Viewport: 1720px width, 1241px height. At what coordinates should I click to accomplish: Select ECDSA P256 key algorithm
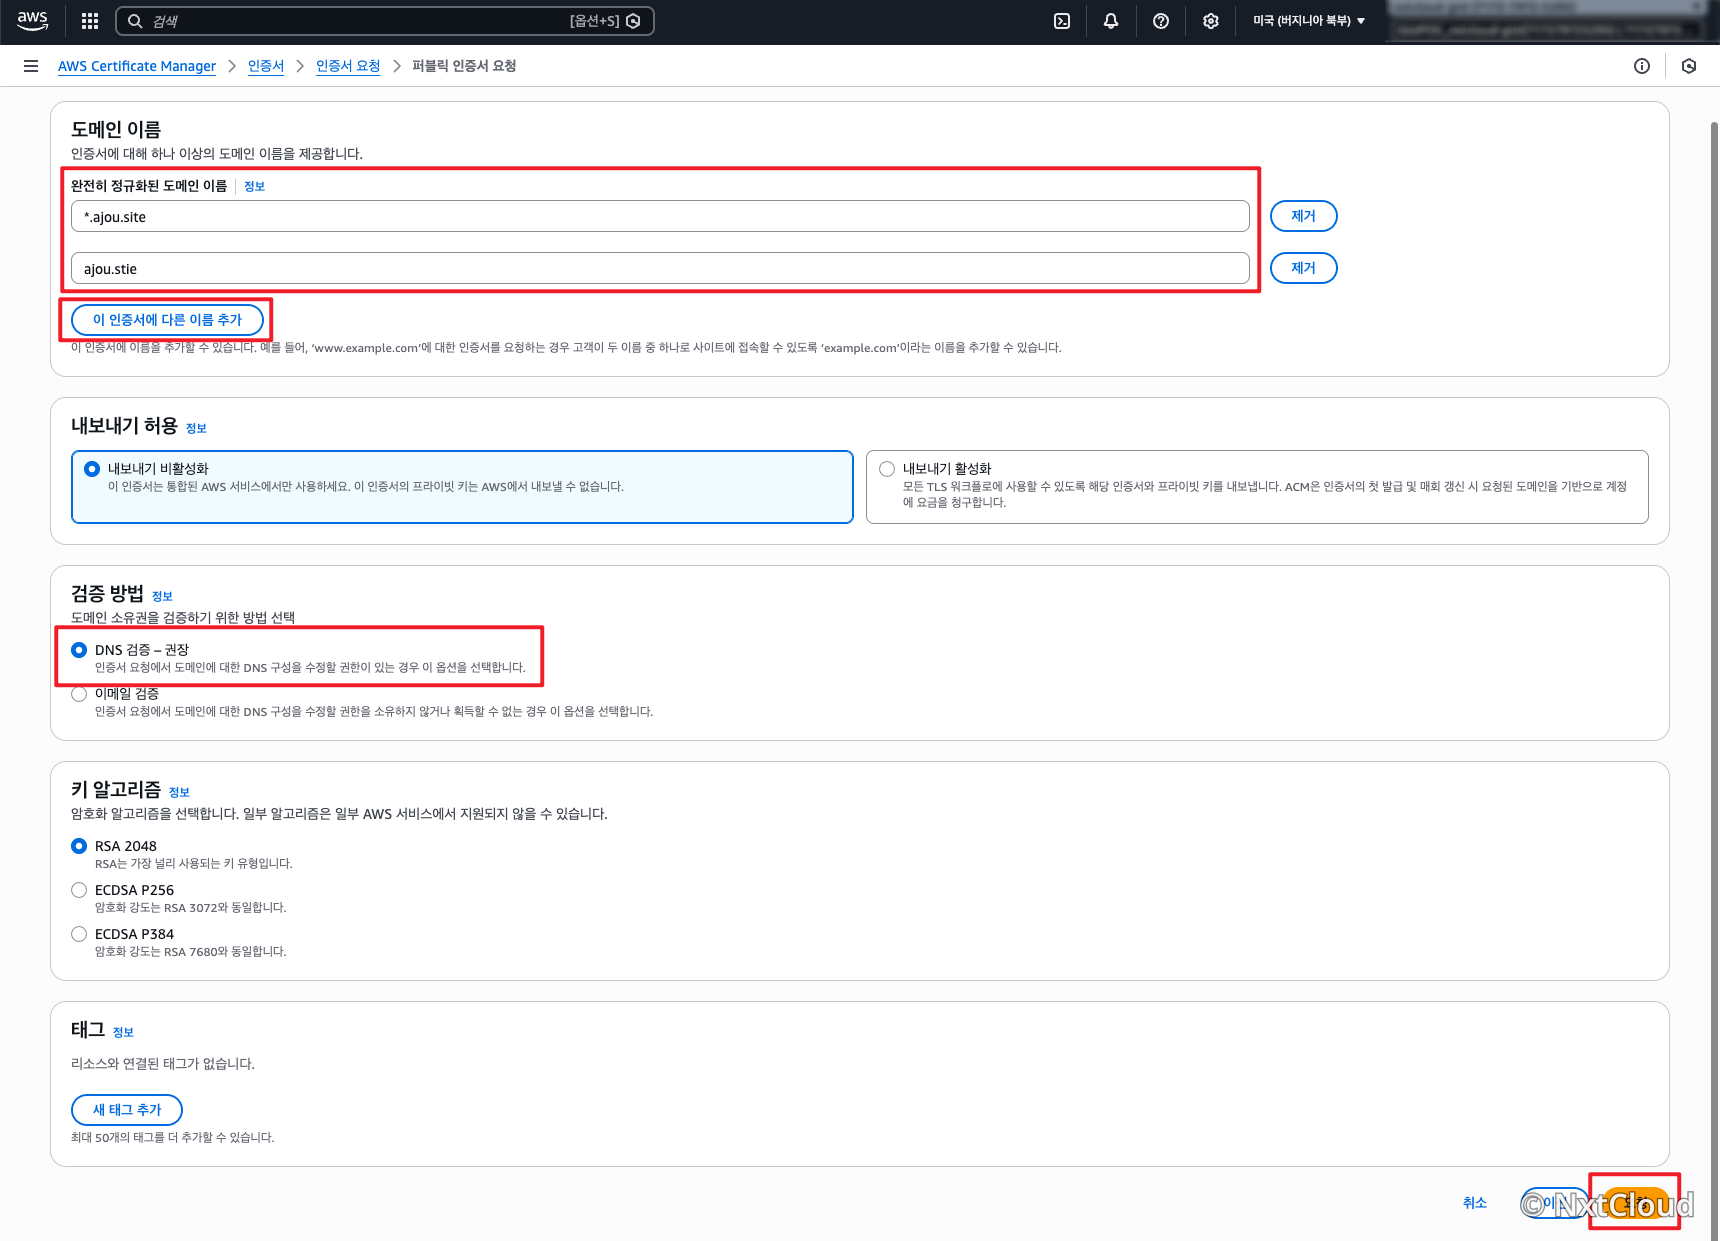(79, 890)
